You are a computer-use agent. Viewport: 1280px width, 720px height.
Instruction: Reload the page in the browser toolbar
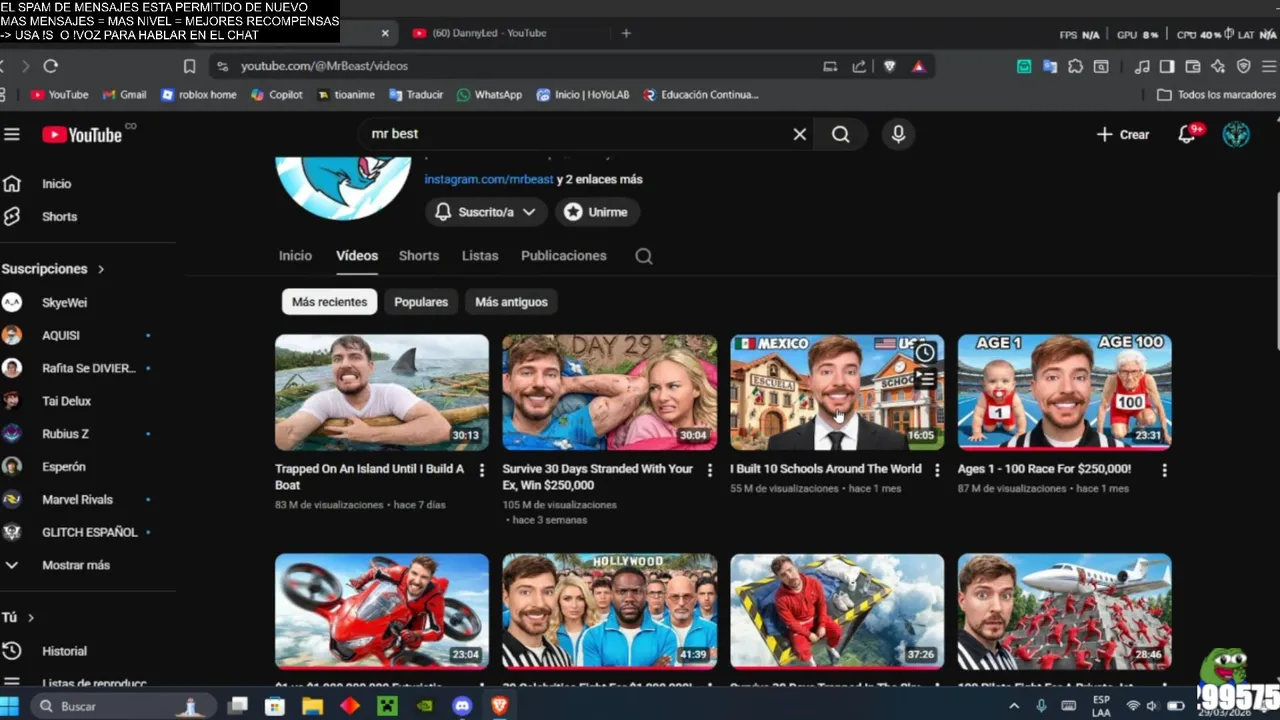[51, 66]
